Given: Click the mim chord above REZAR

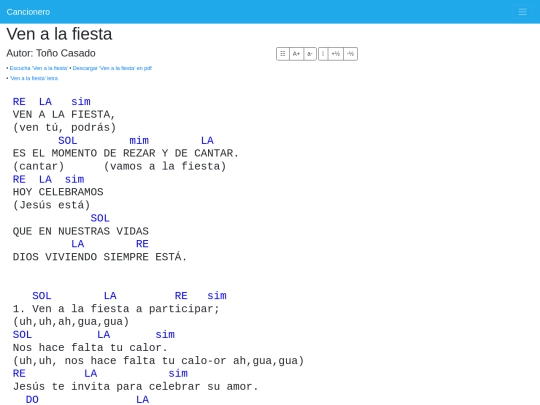Looking at the screenshot, I should coord(139,141).
